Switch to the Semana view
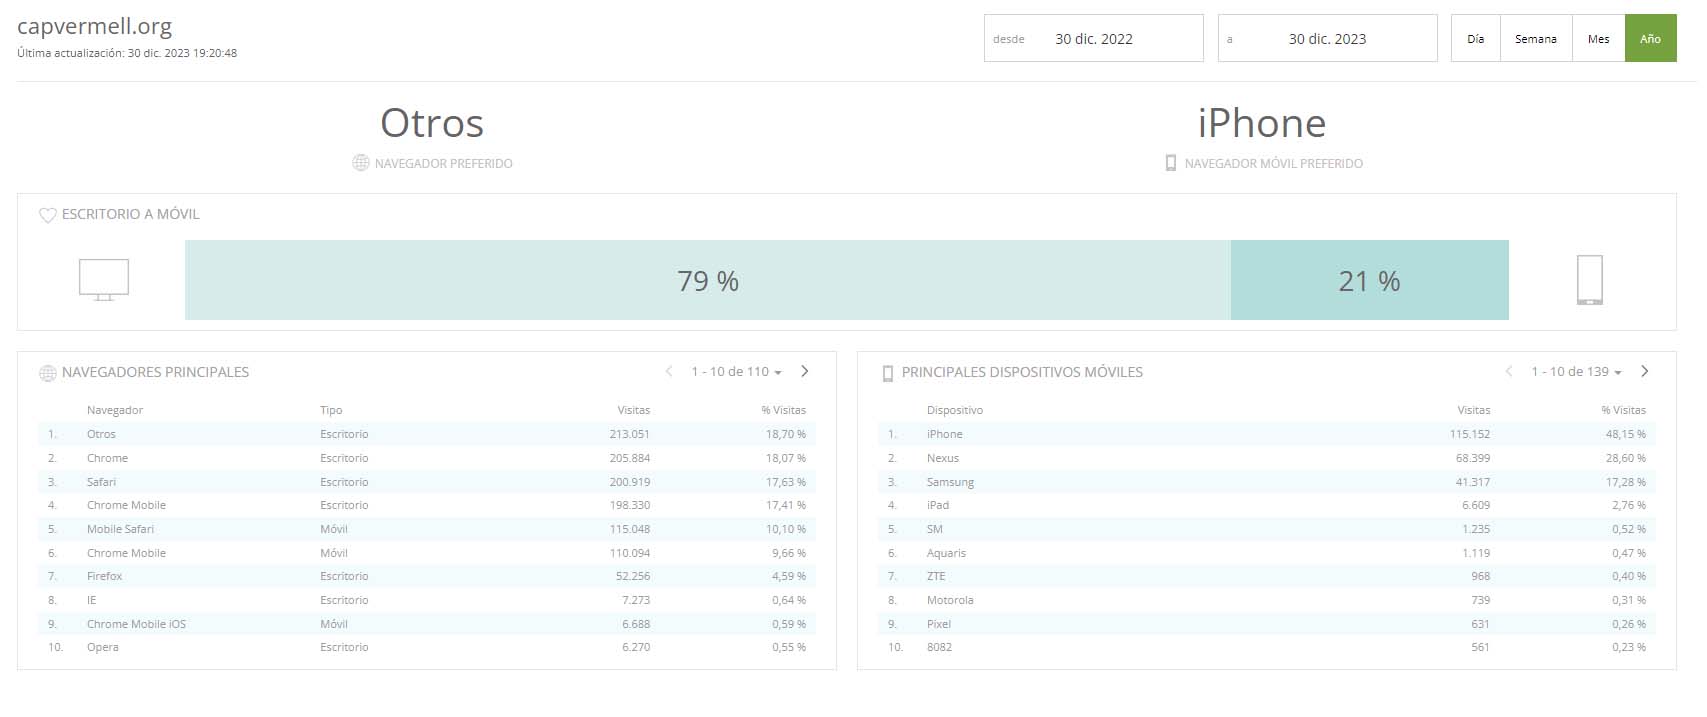Image resolution: width=1707 pixels, height=717 pixels. pyautogui.click(x=1536, y=39)
